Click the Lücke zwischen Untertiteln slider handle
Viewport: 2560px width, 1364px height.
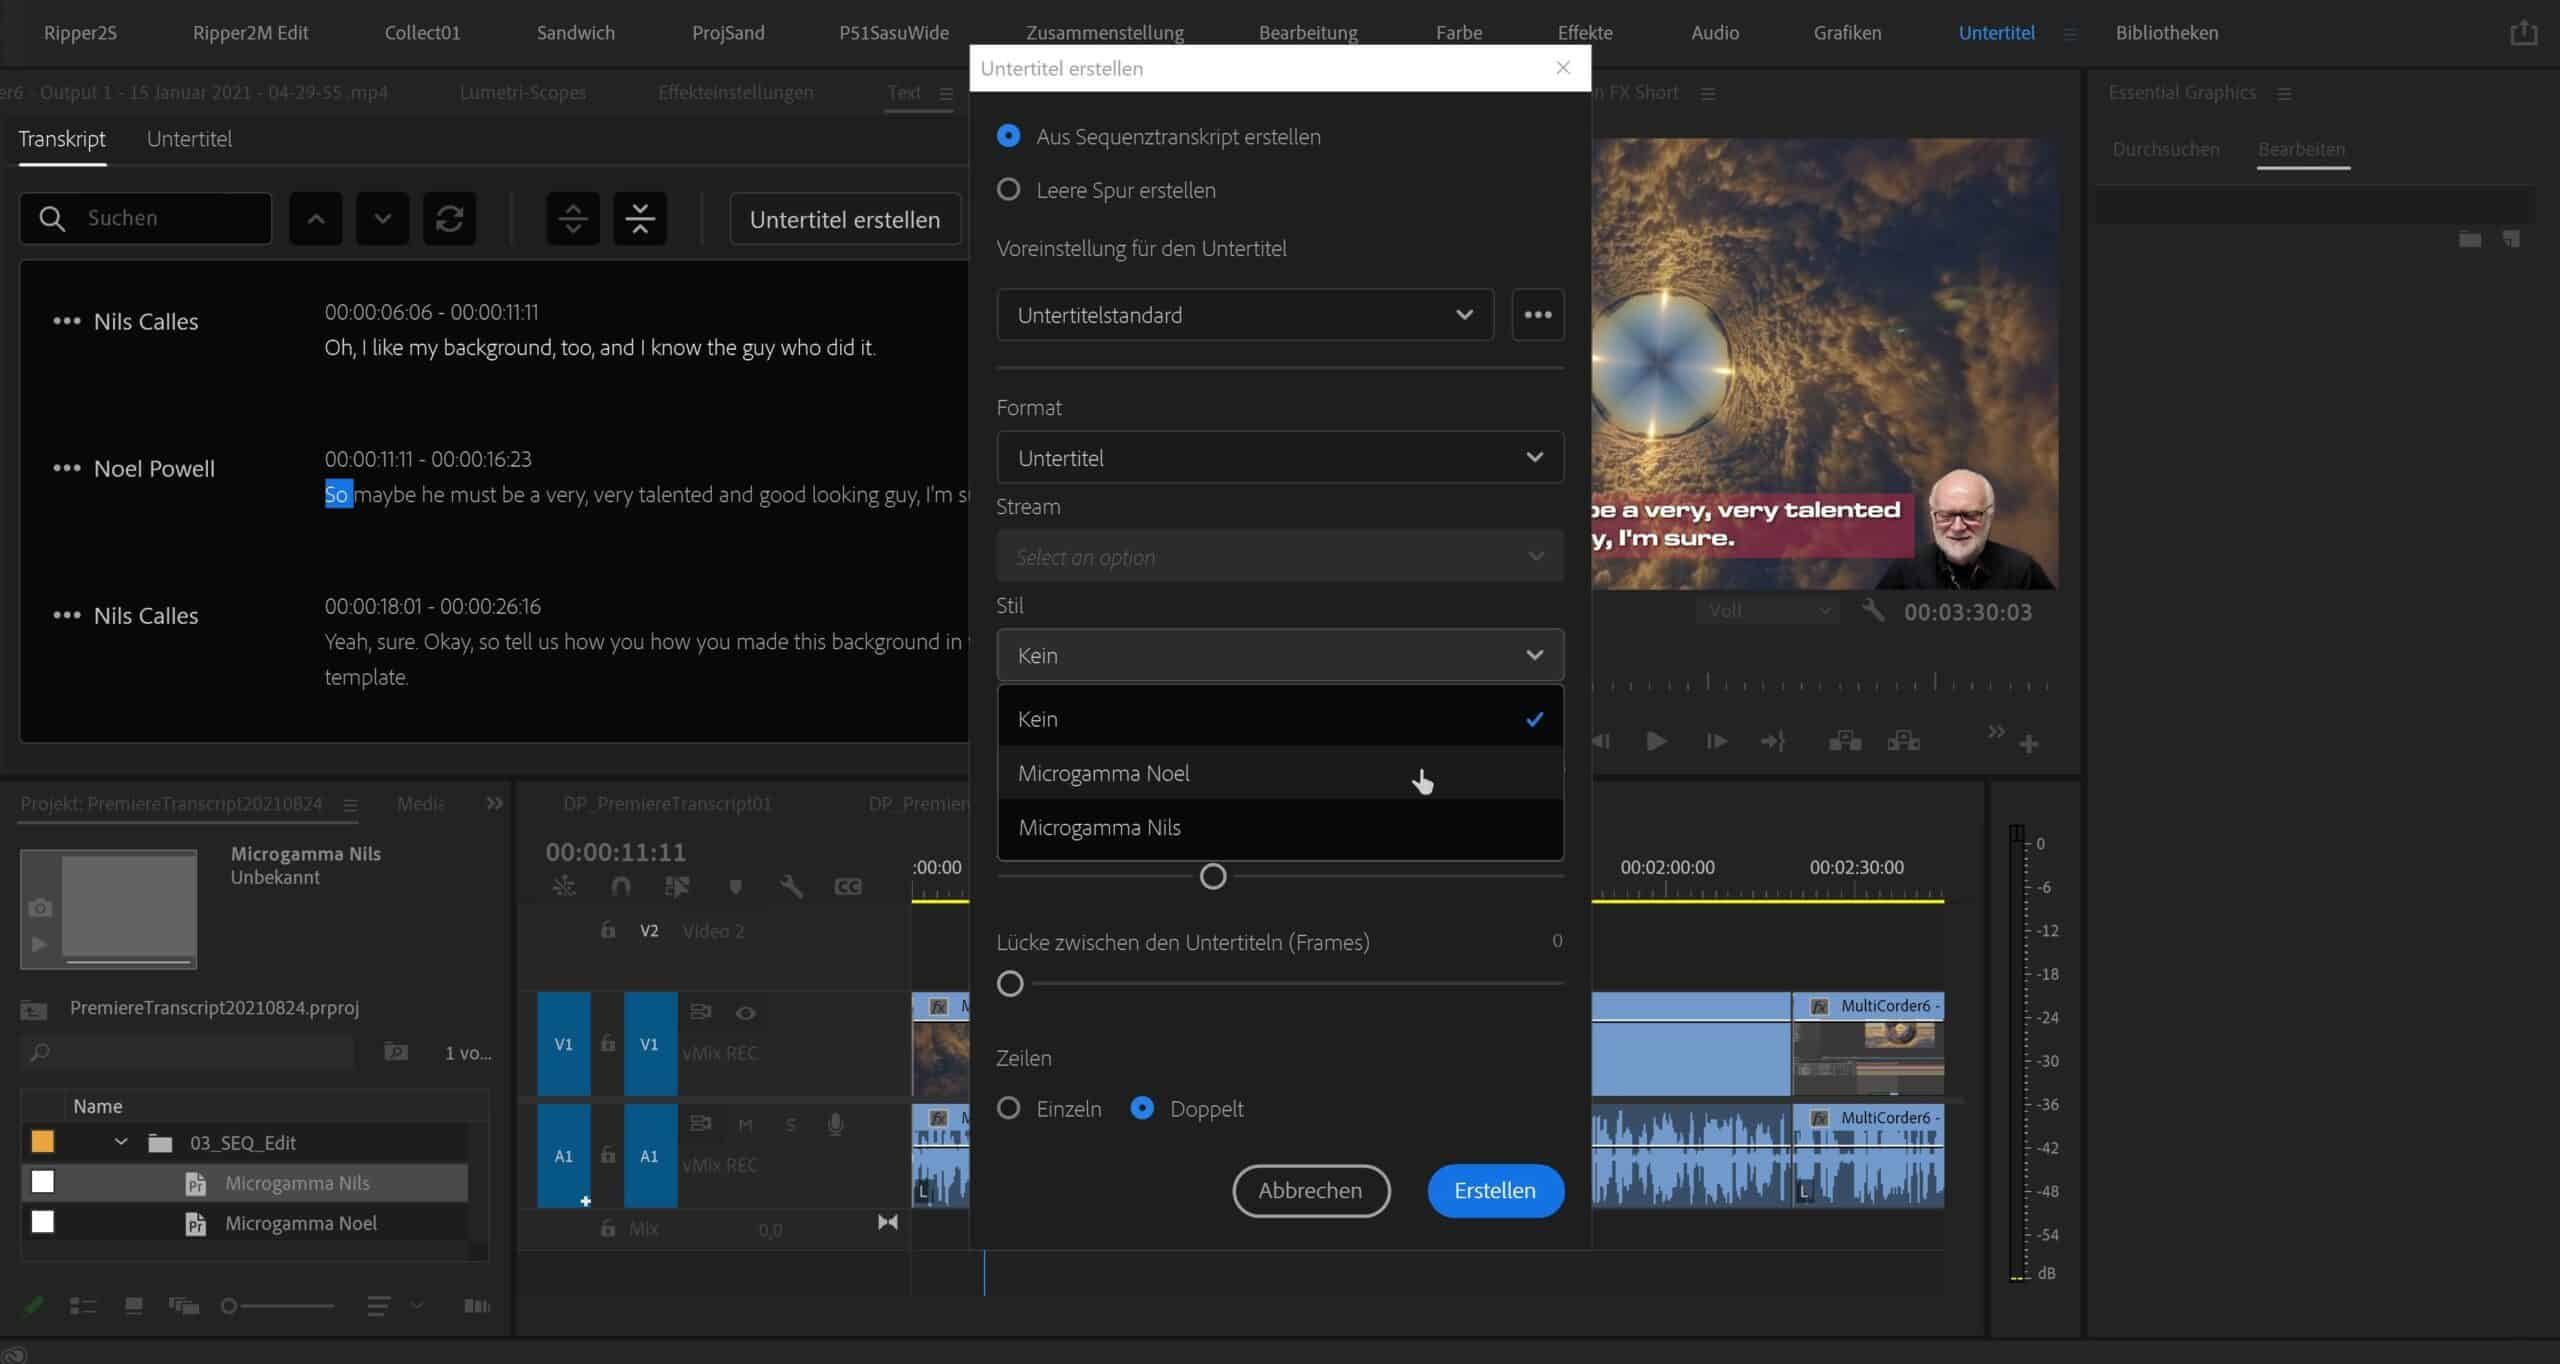point(1011,984)
